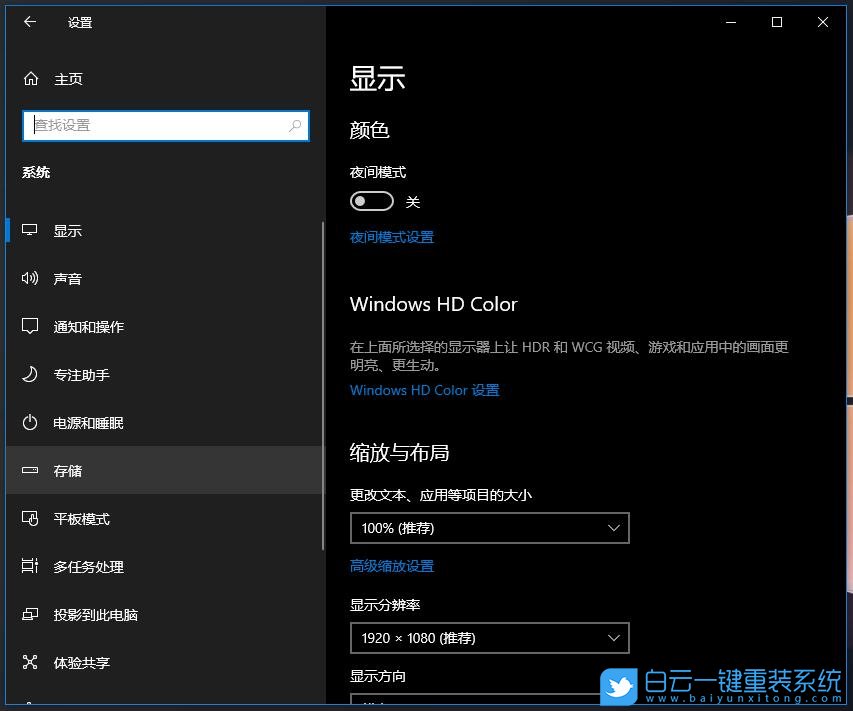Open 声音 settings from the sidebar

tap(68, 279)
